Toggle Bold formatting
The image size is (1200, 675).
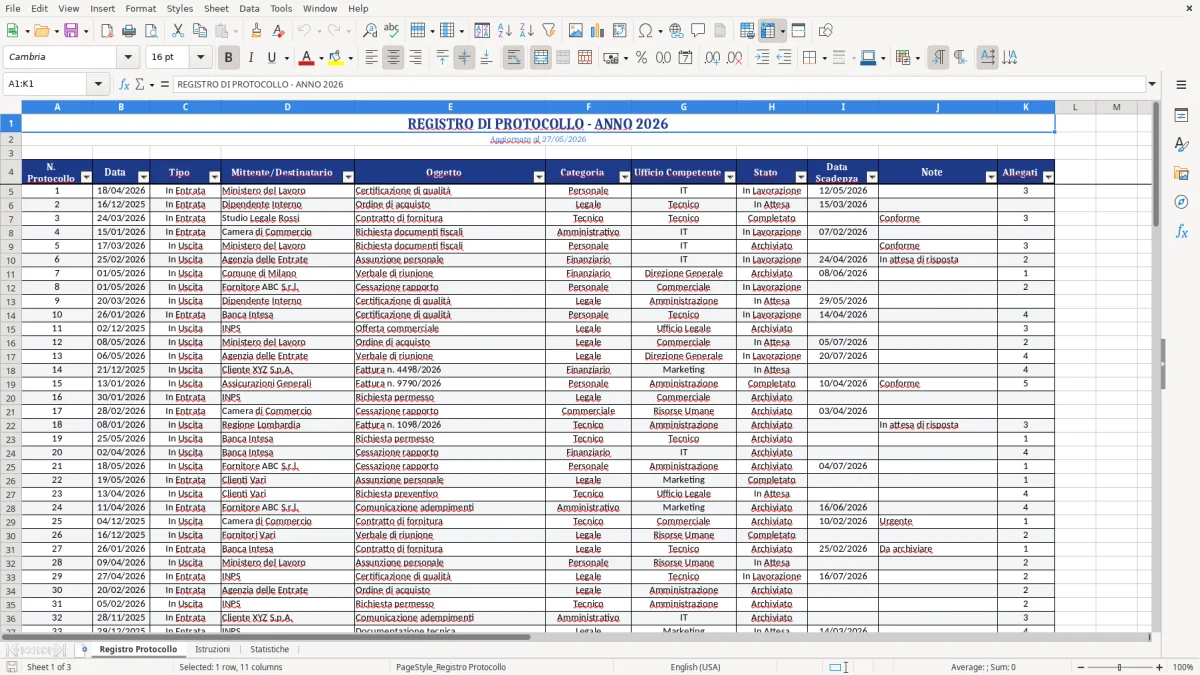click(228, 58)
